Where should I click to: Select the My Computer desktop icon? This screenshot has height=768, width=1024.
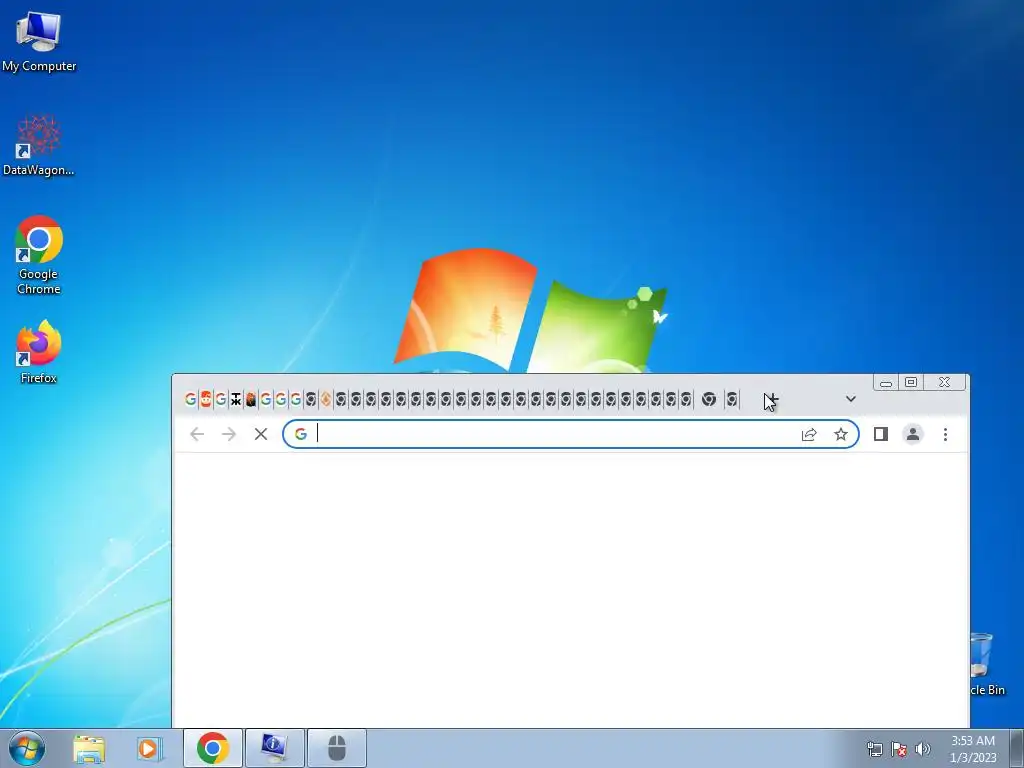click(39, 41)
